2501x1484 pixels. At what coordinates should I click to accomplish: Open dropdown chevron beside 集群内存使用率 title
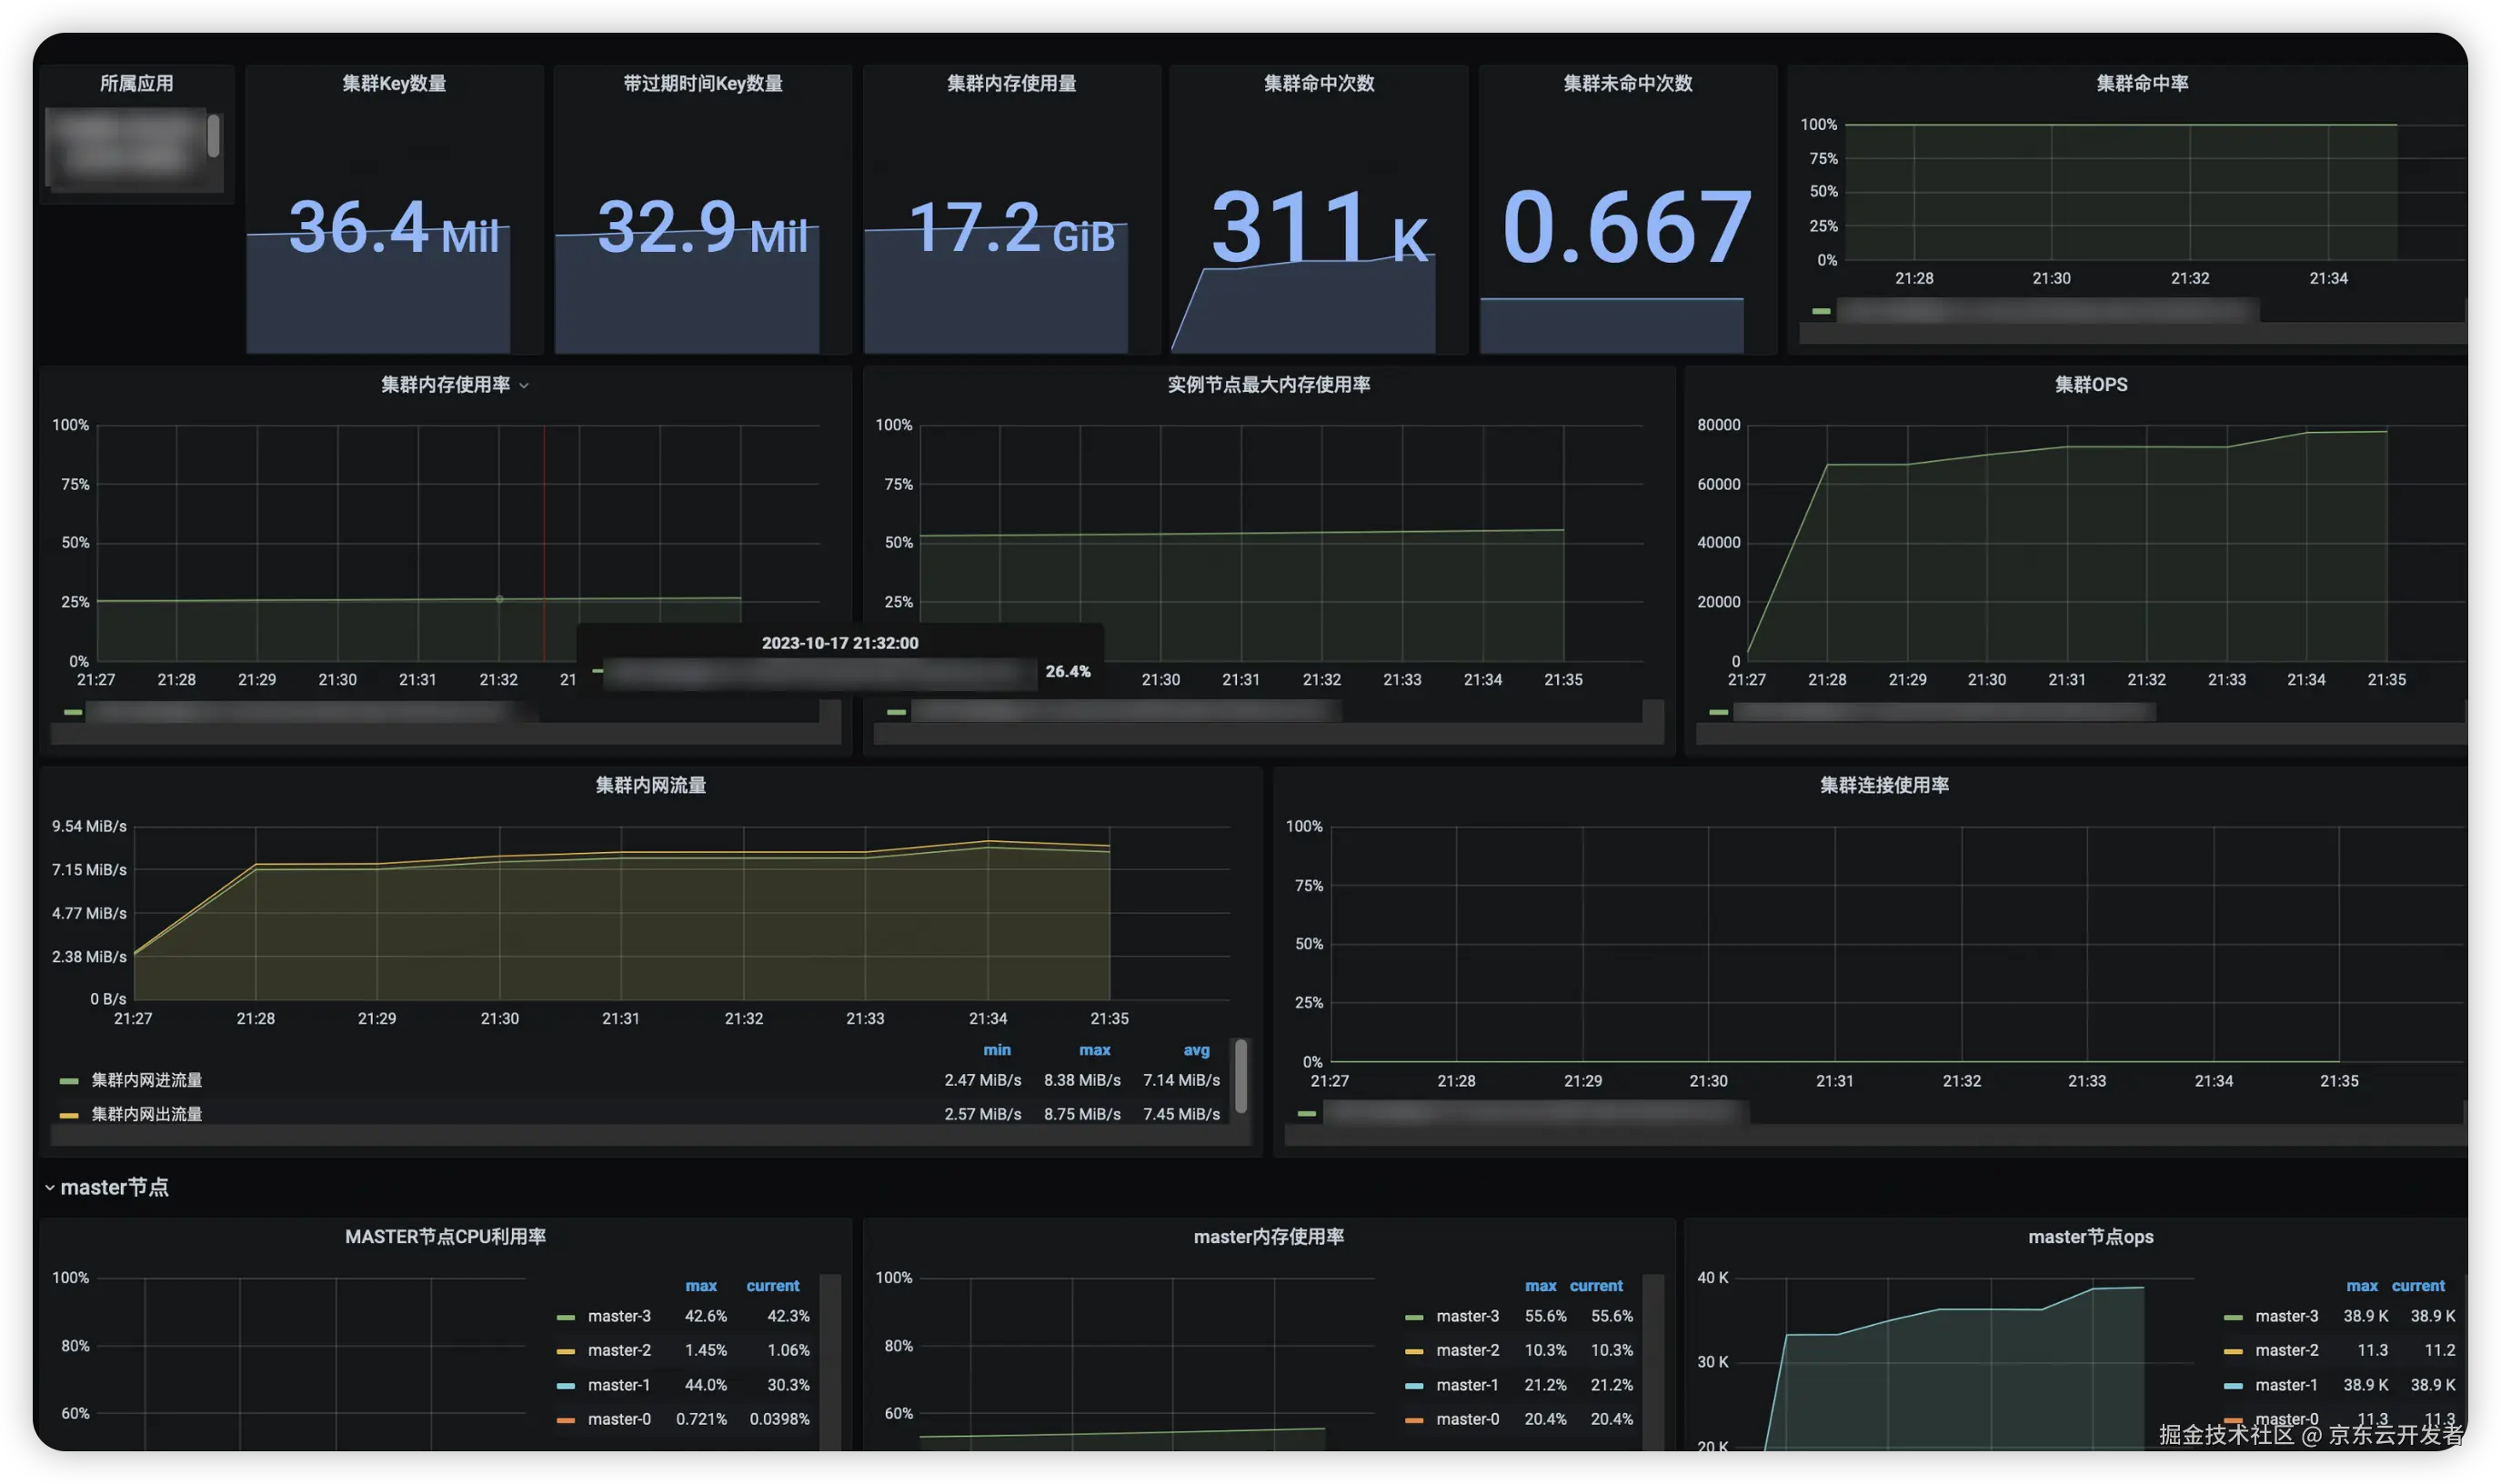tap(524, 386)
